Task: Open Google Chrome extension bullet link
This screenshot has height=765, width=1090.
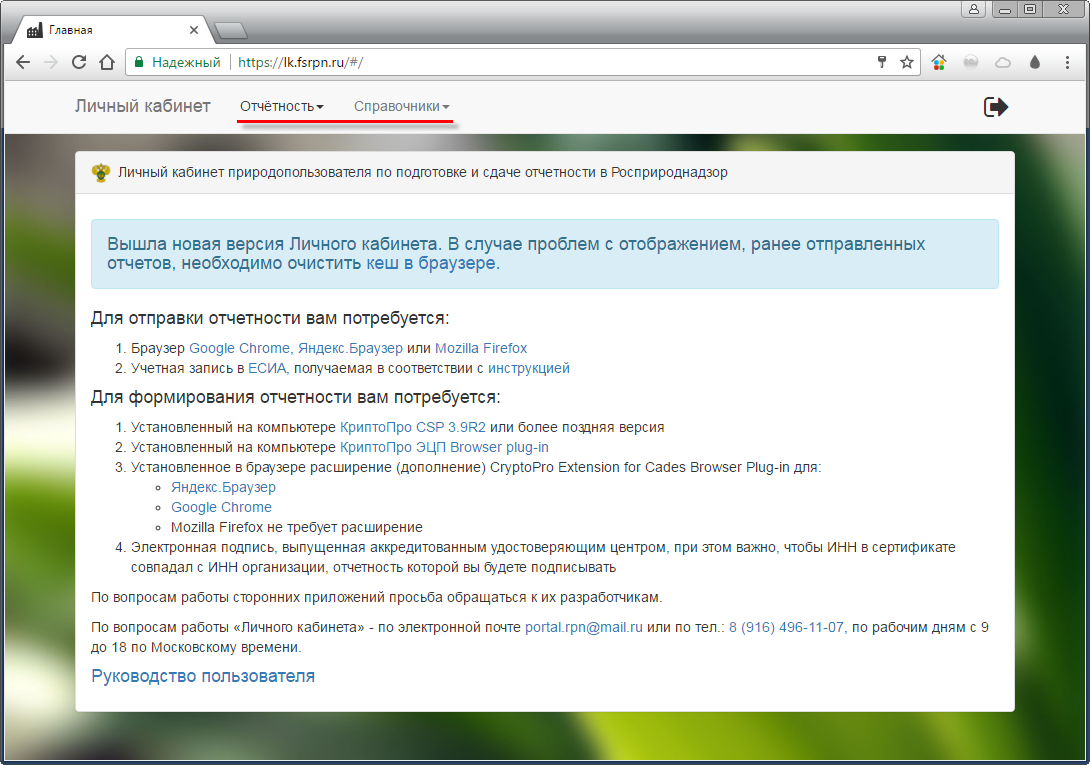Action: pos(221,507)
